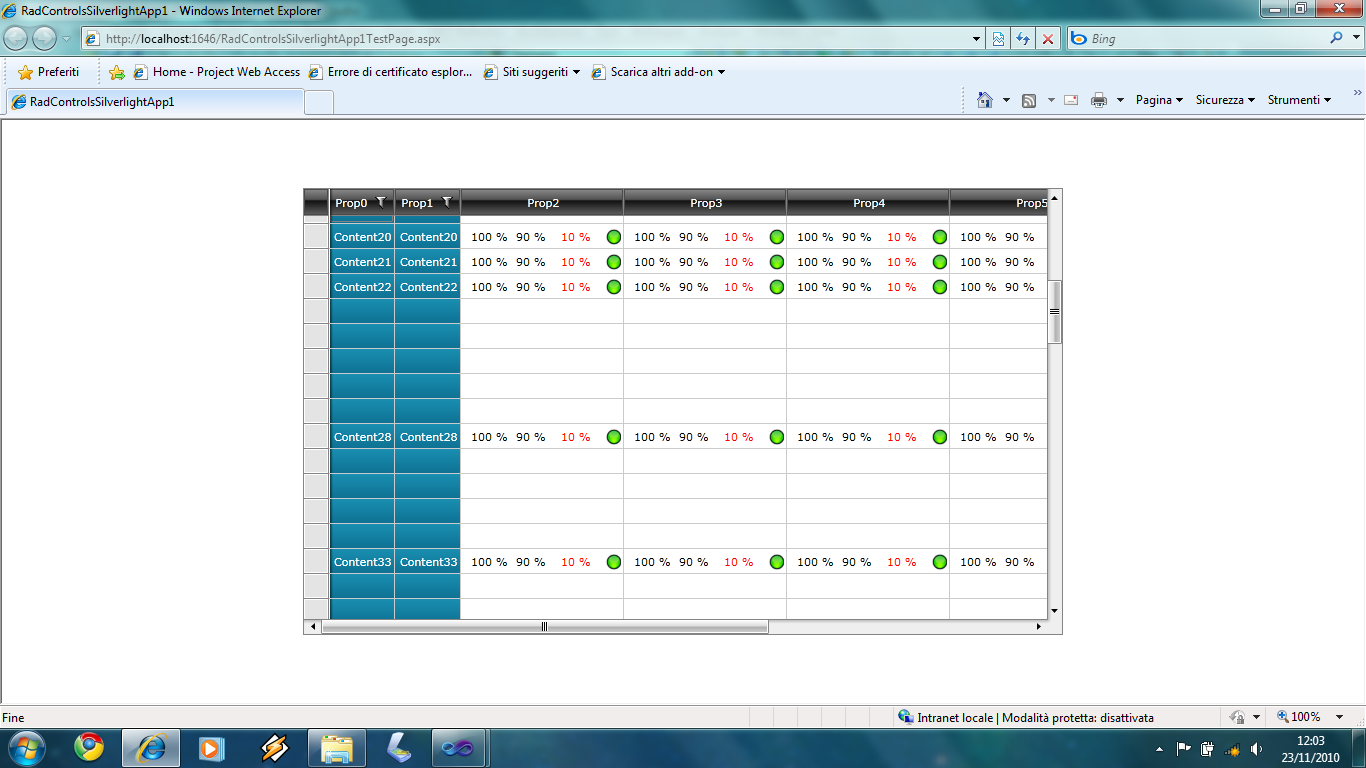Click Content22 cell in the Prop0 column
1366x768 pixels.
click(x=362, y=287)
